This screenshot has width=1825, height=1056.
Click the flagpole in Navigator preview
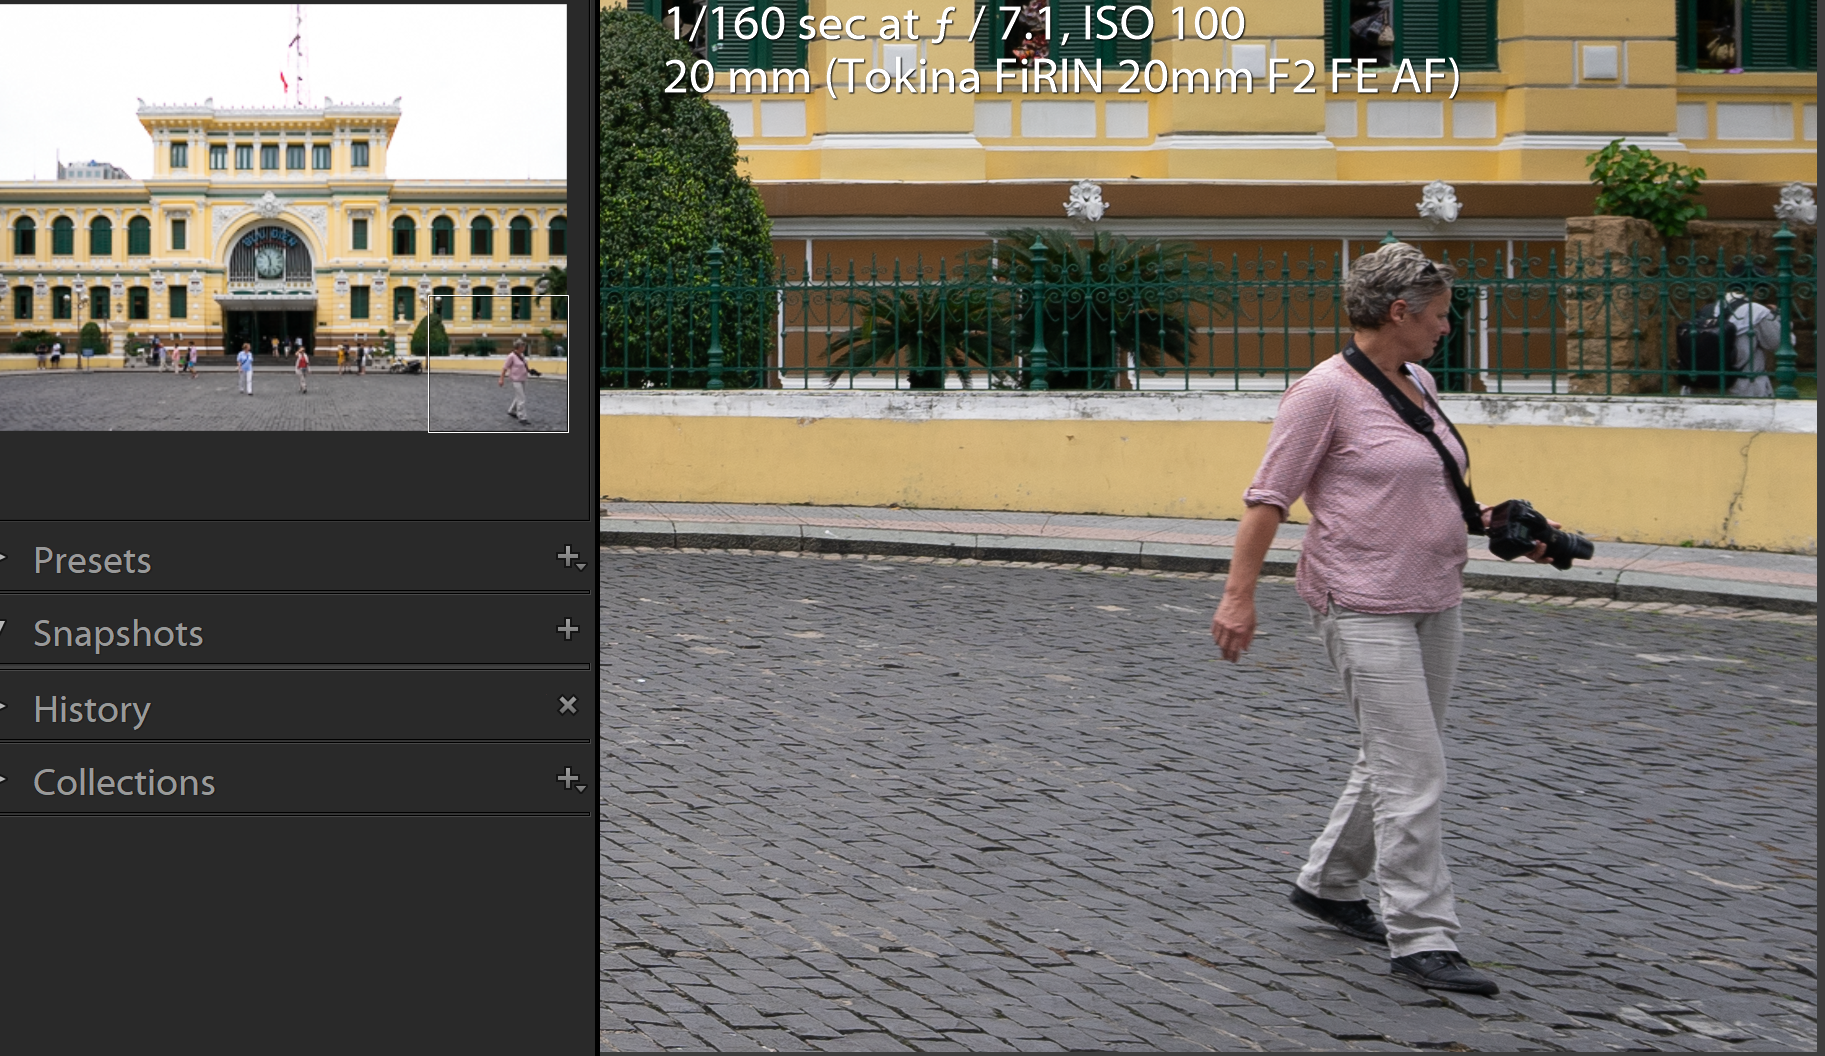point(296,50)
